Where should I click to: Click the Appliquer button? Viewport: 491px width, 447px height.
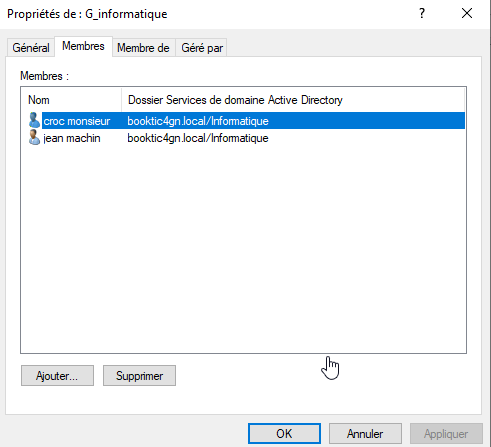tap(446, 434)
